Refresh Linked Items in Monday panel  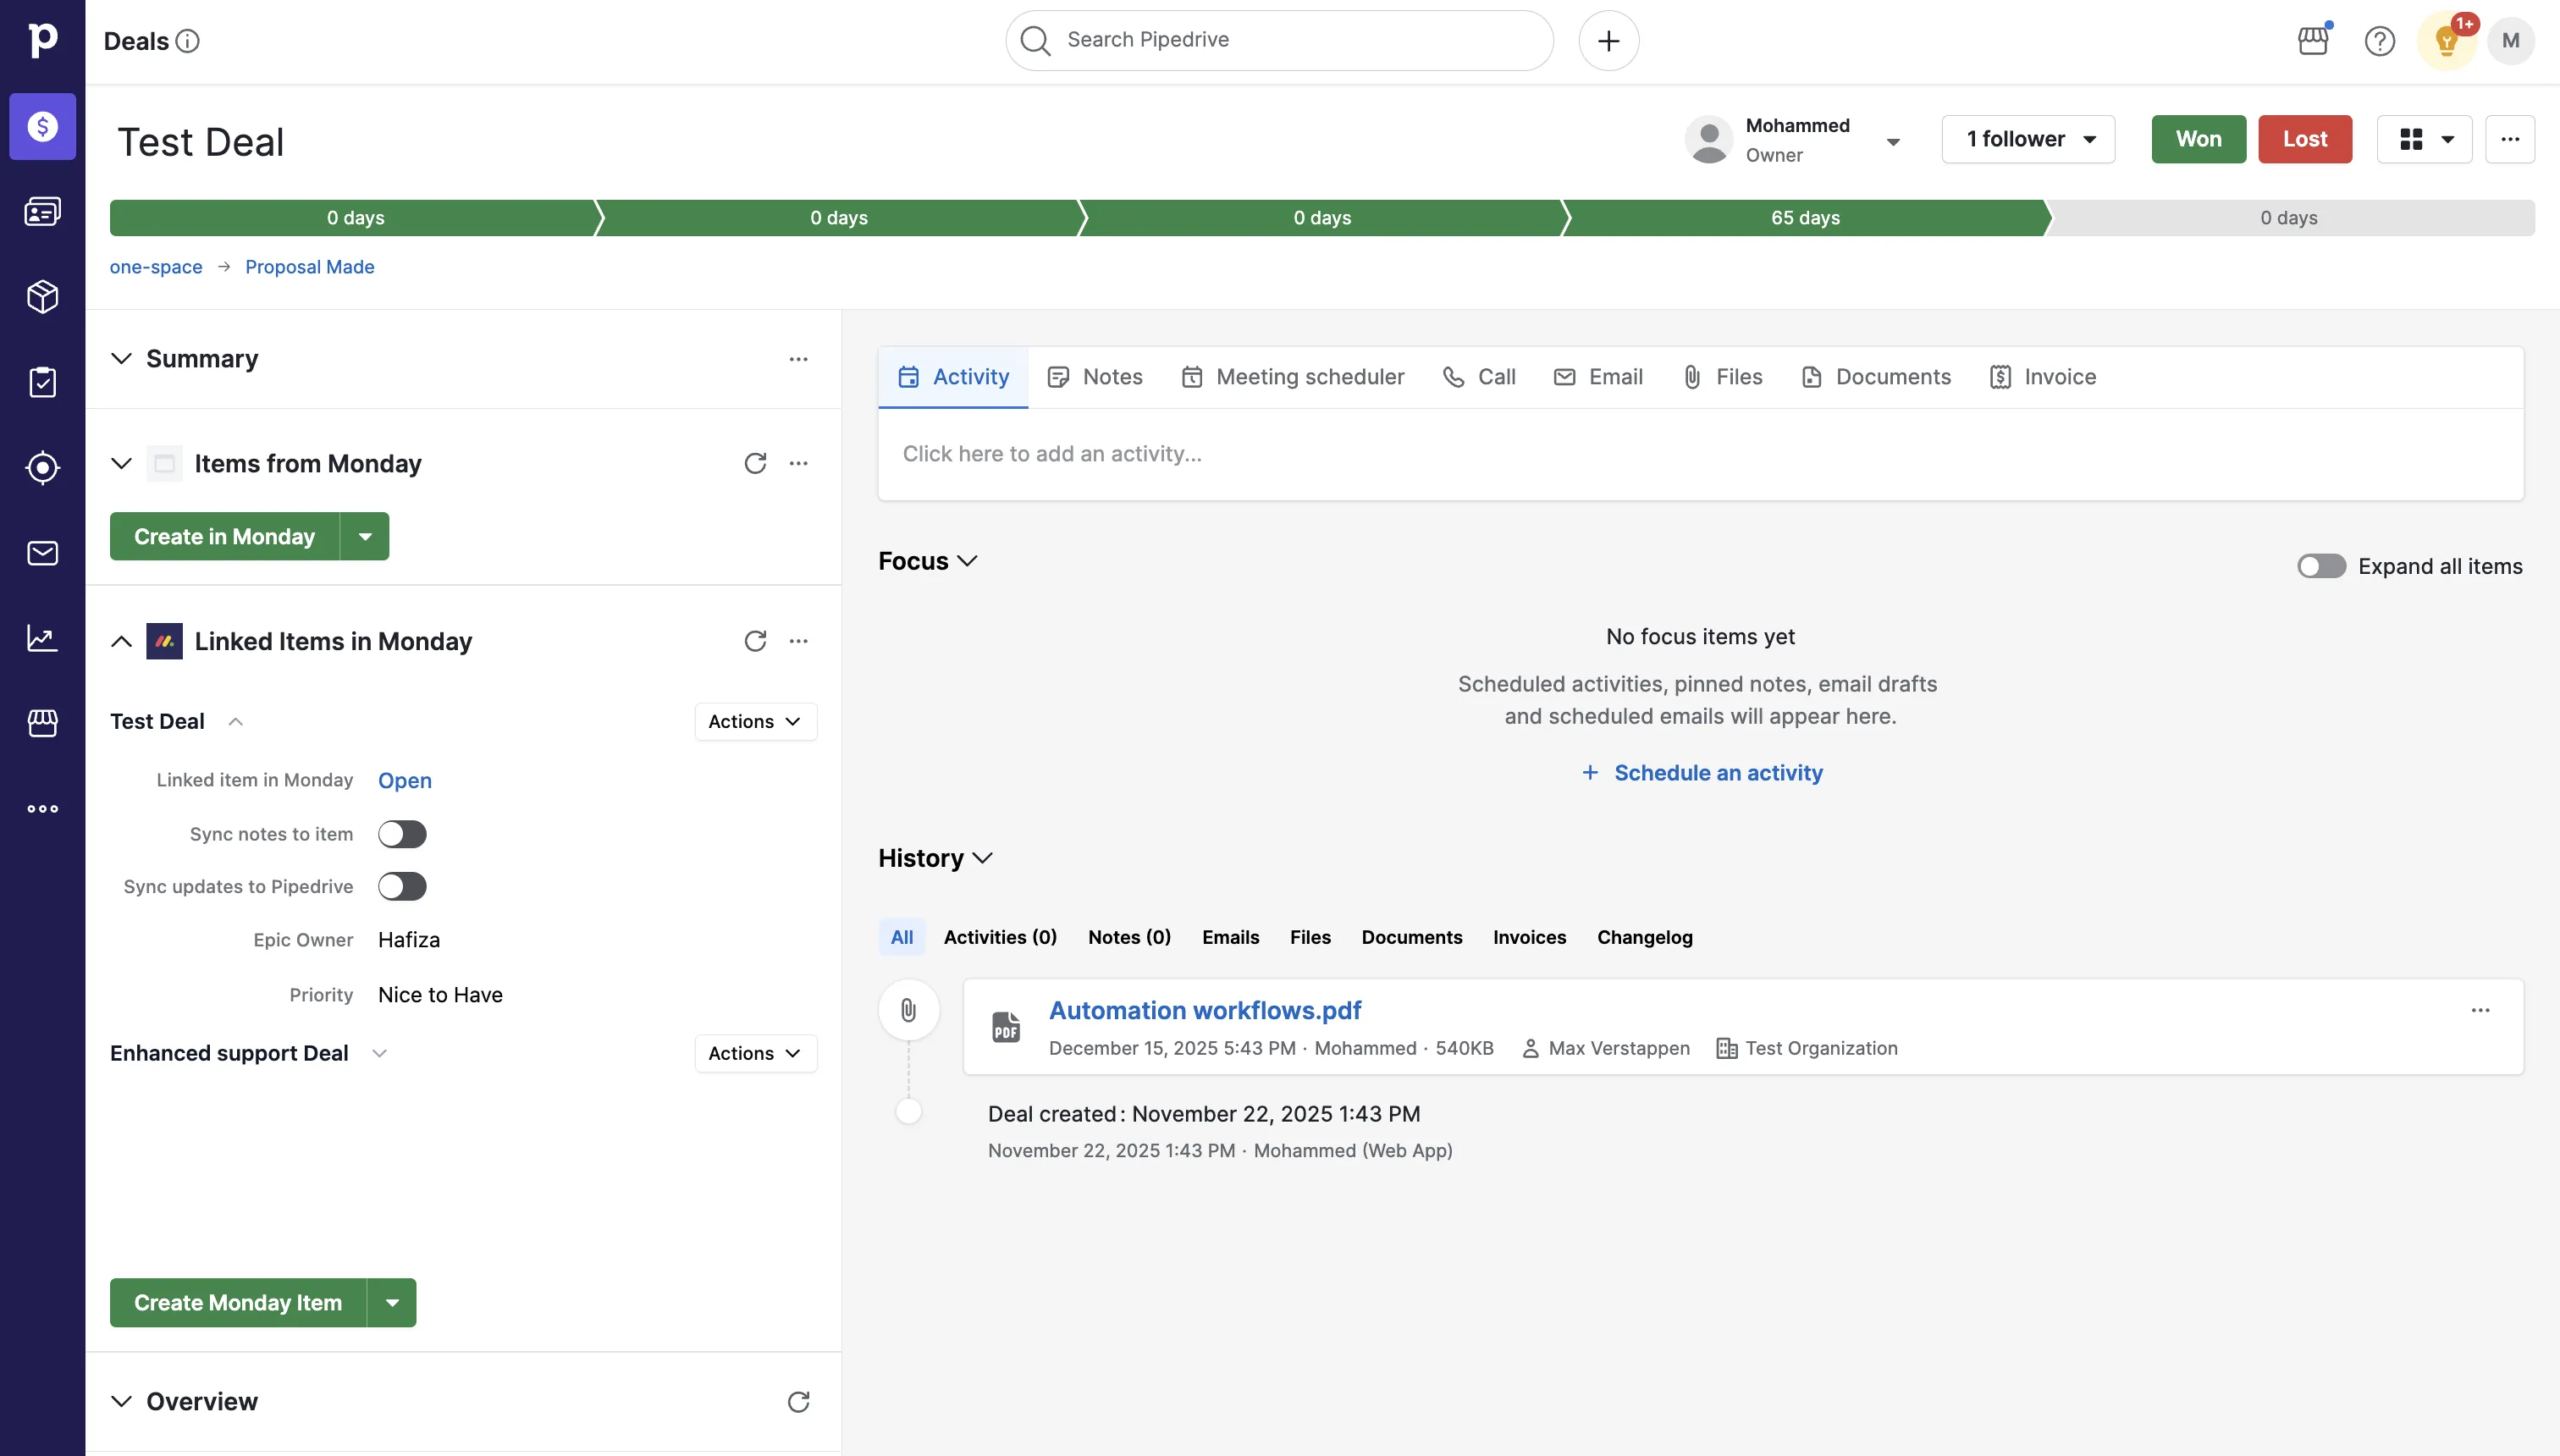click(755, 641)
